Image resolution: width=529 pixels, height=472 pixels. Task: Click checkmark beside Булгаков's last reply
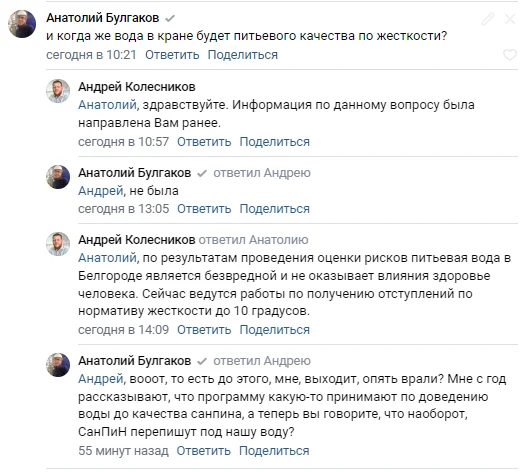(202, 361)
